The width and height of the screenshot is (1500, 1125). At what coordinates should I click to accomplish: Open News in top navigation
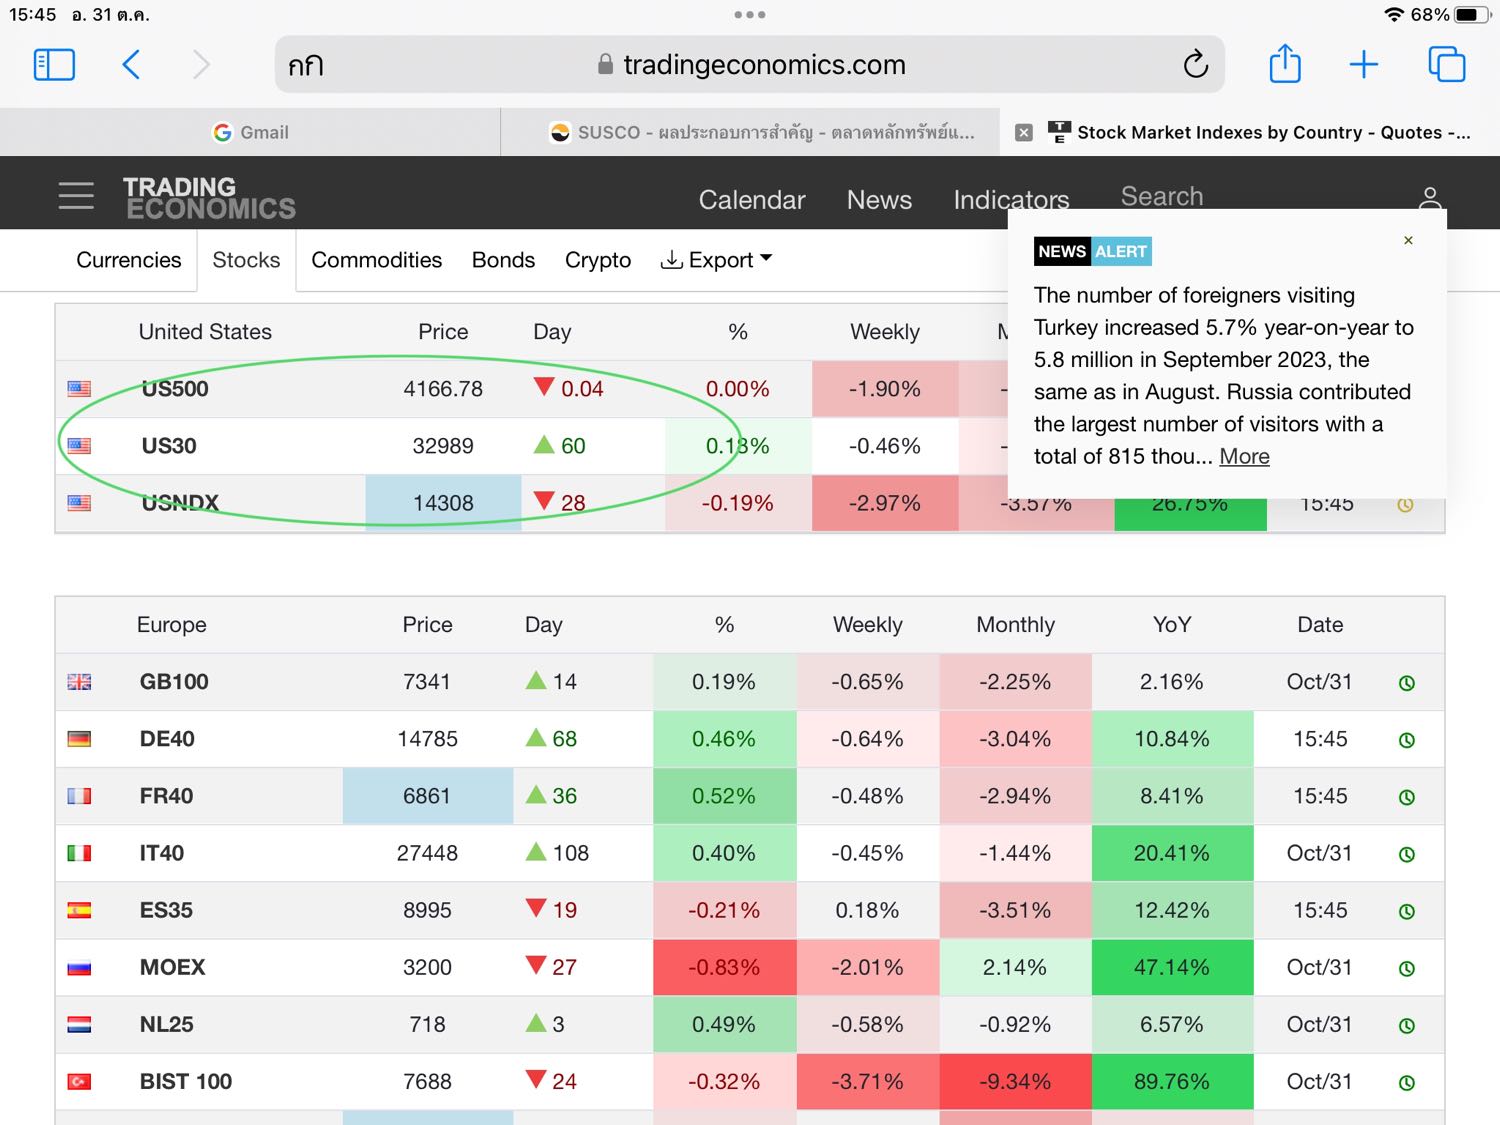(x=879, y=200)
